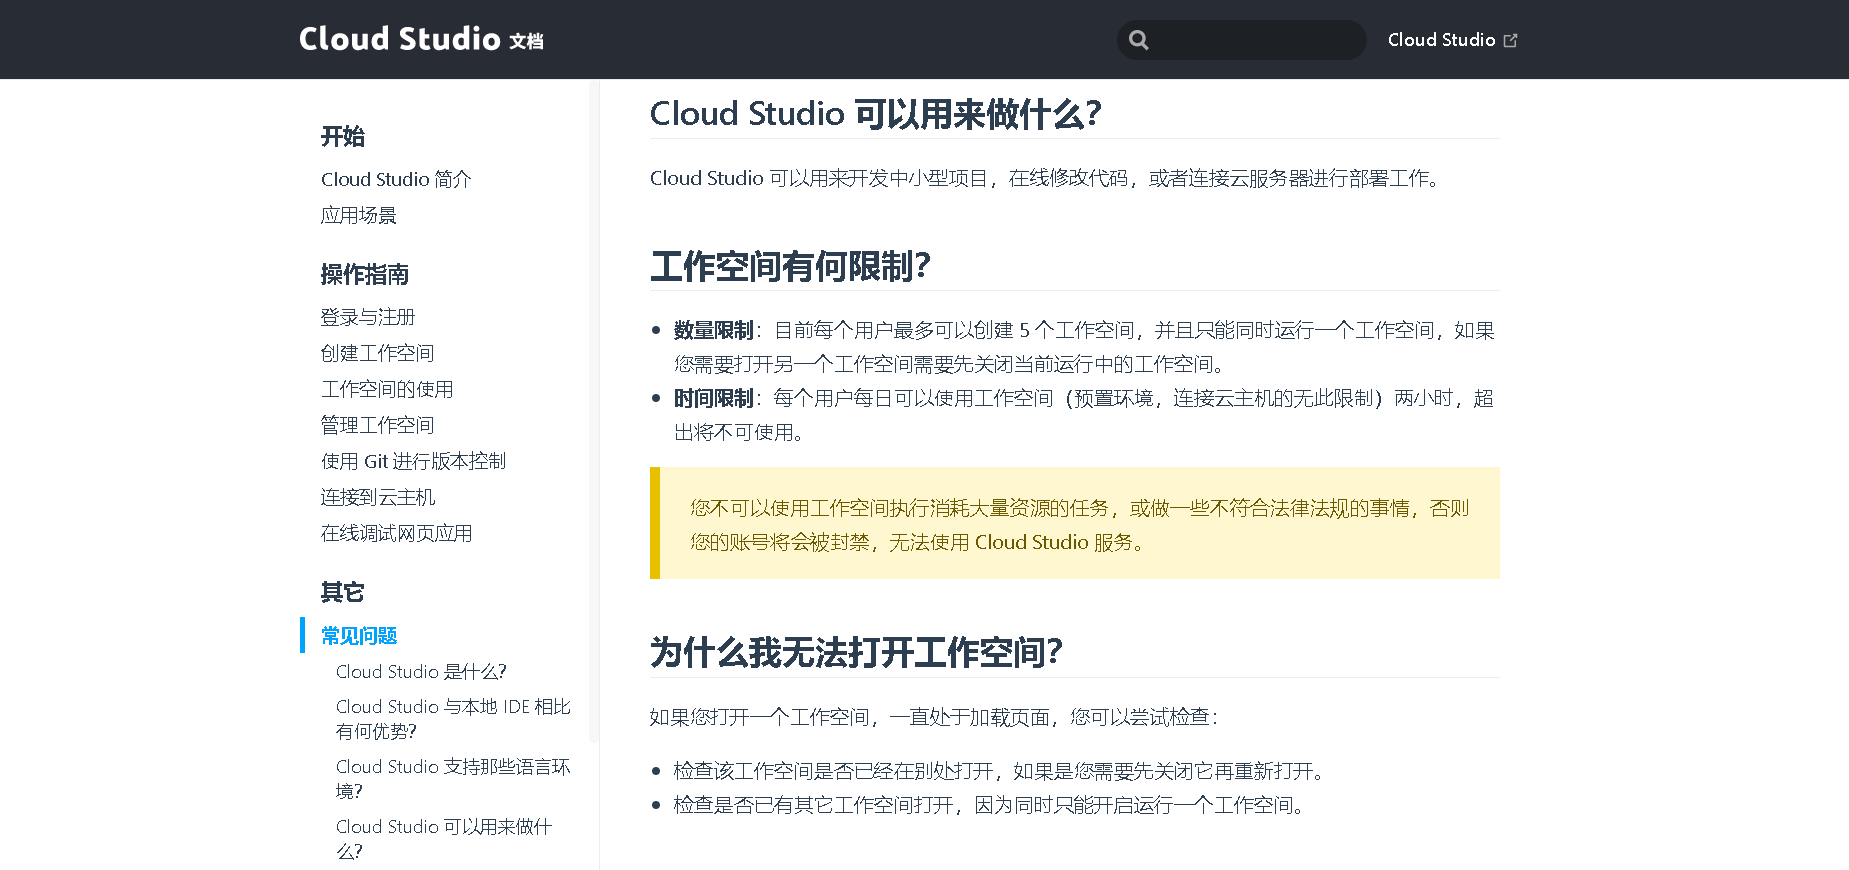The width and height of the screenshot is (1849, 870).
Task: Jump to 与本地 IDE 相比有何优势 section
Action: [452, 719]
